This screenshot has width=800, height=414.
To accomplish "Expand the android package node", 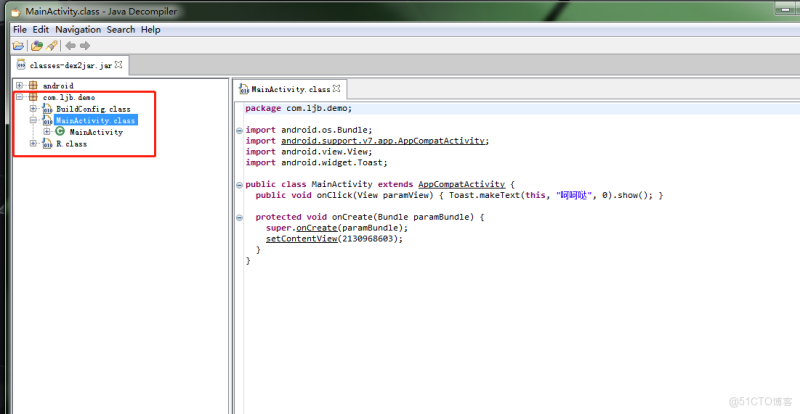I will [x=19, y=85].
